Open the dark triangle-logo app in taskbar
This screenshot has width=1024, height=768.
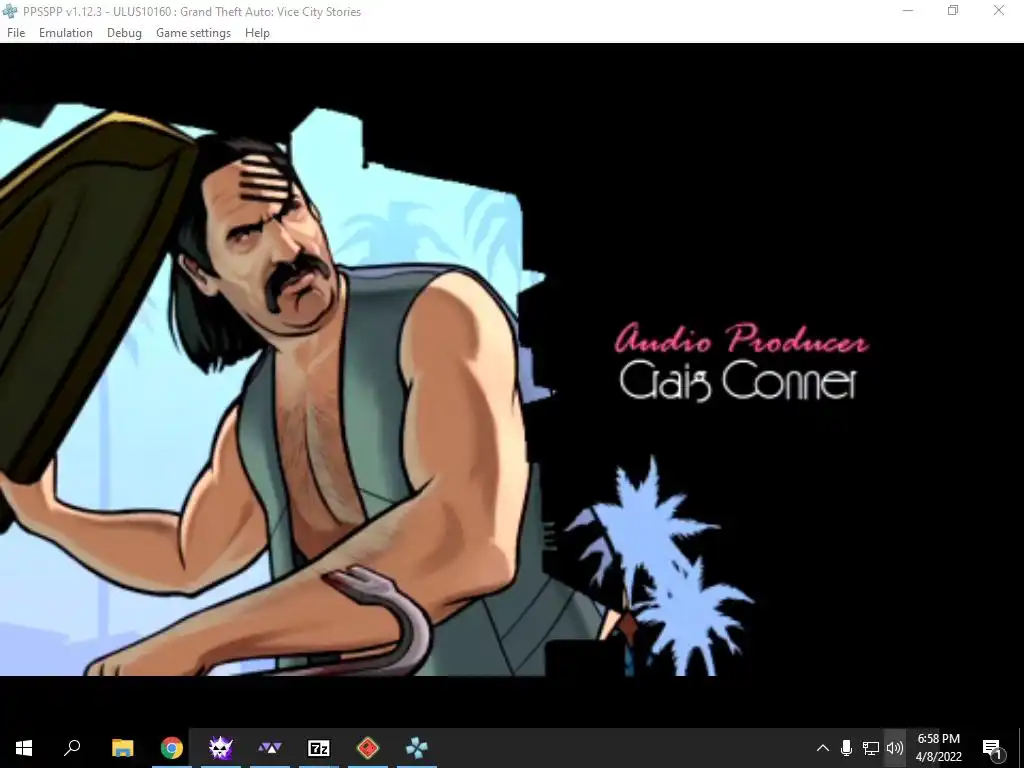click(270, 748)
